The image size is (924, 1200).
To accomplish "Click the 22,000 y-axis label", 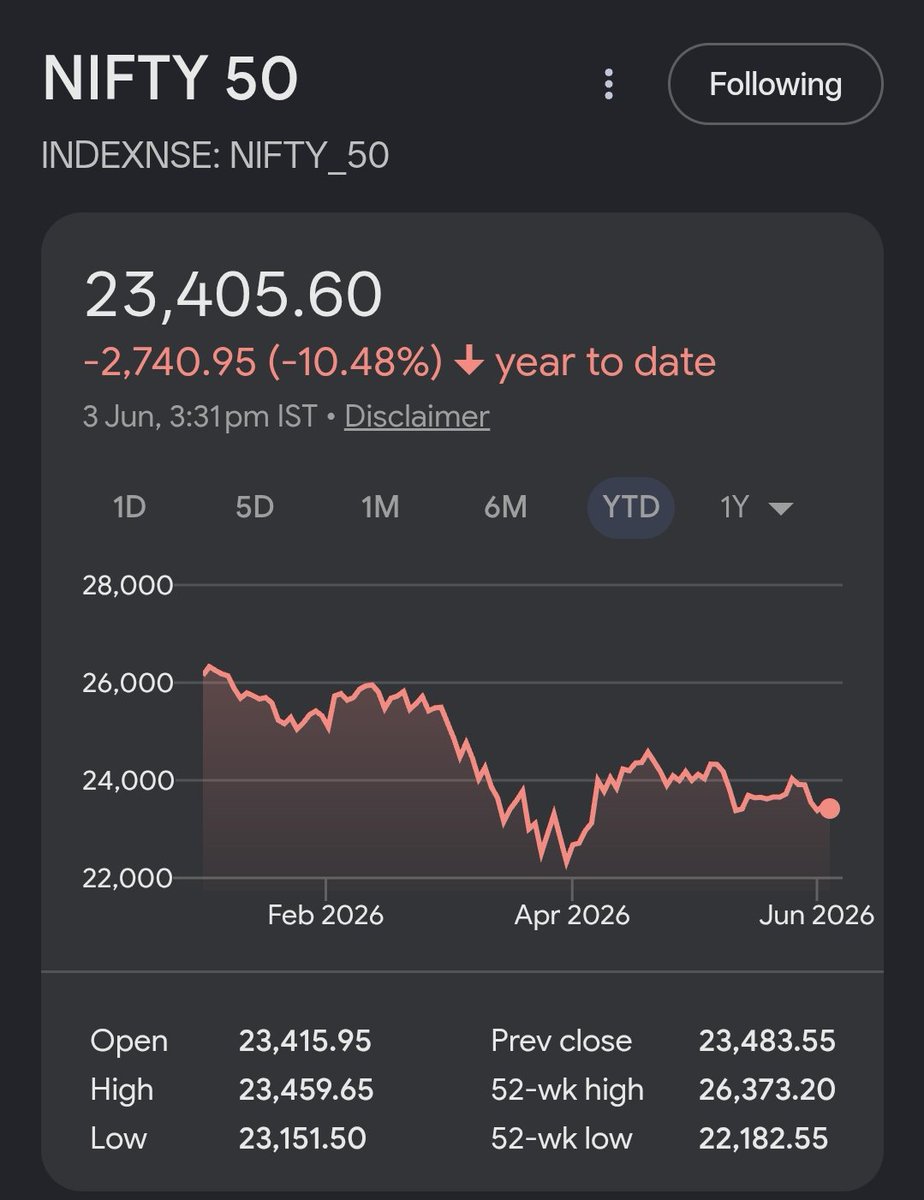I will (x=128, y=878).
